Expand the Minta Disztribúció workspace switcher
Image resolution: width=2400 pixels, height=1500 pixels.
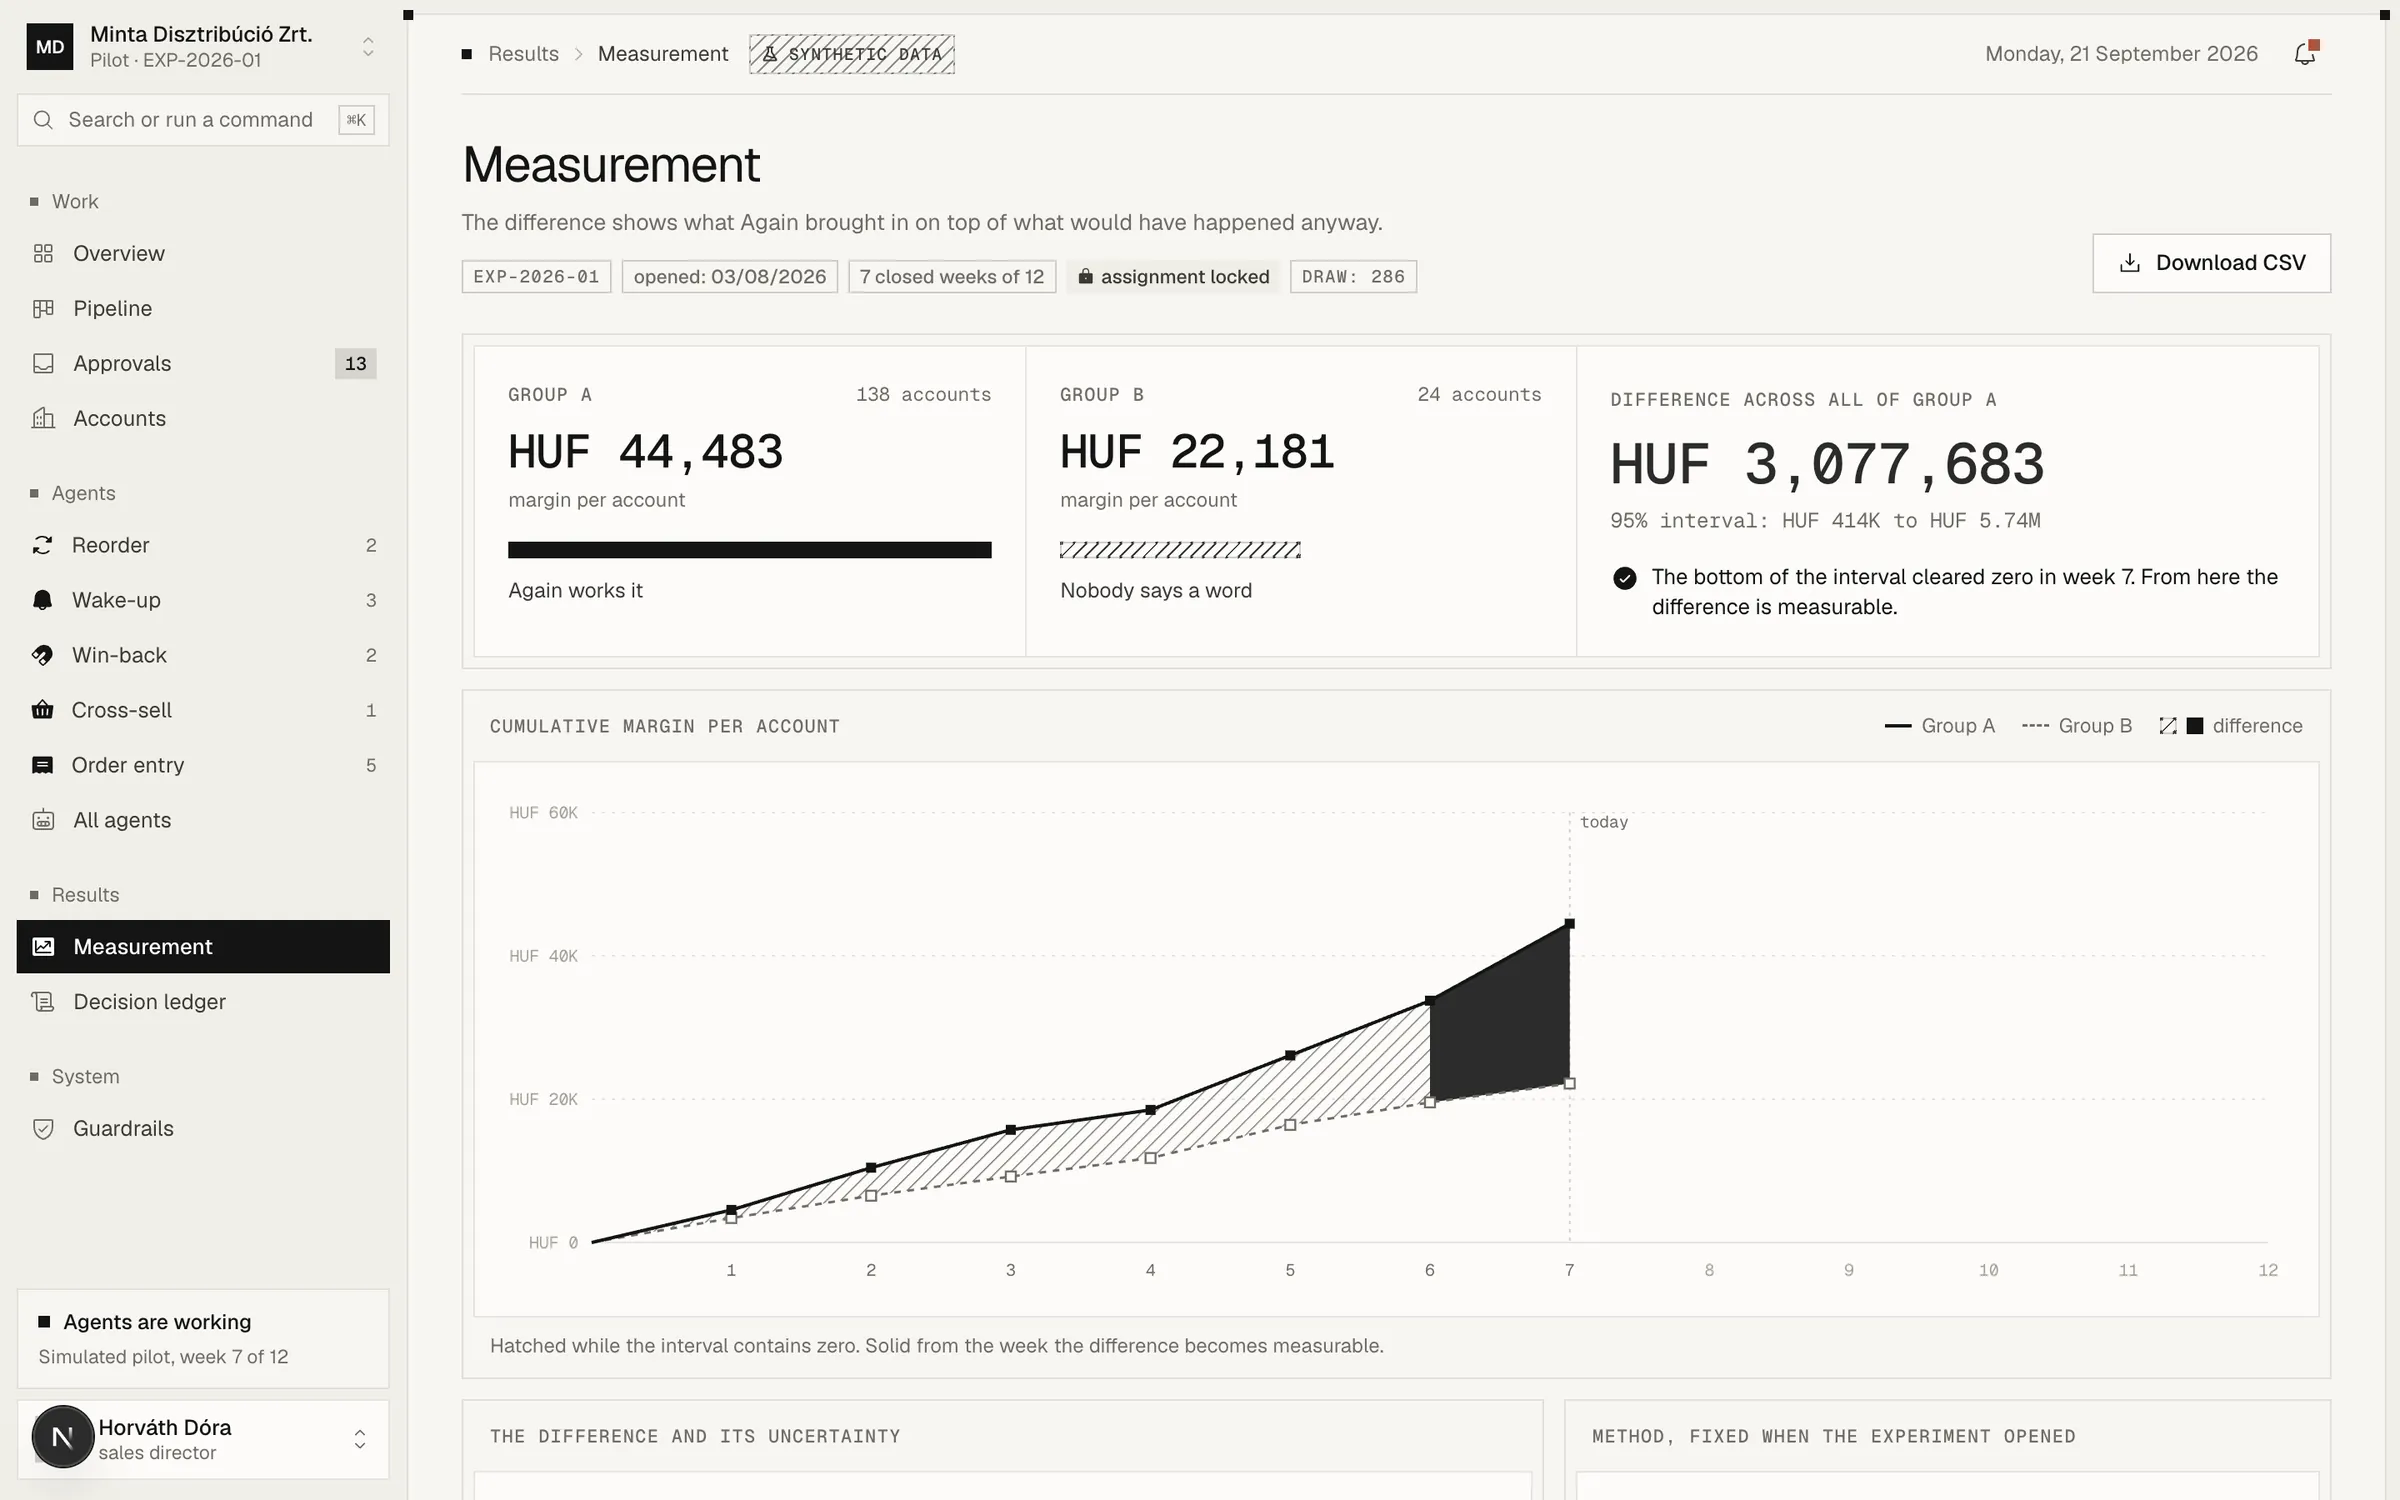(368, 47)
